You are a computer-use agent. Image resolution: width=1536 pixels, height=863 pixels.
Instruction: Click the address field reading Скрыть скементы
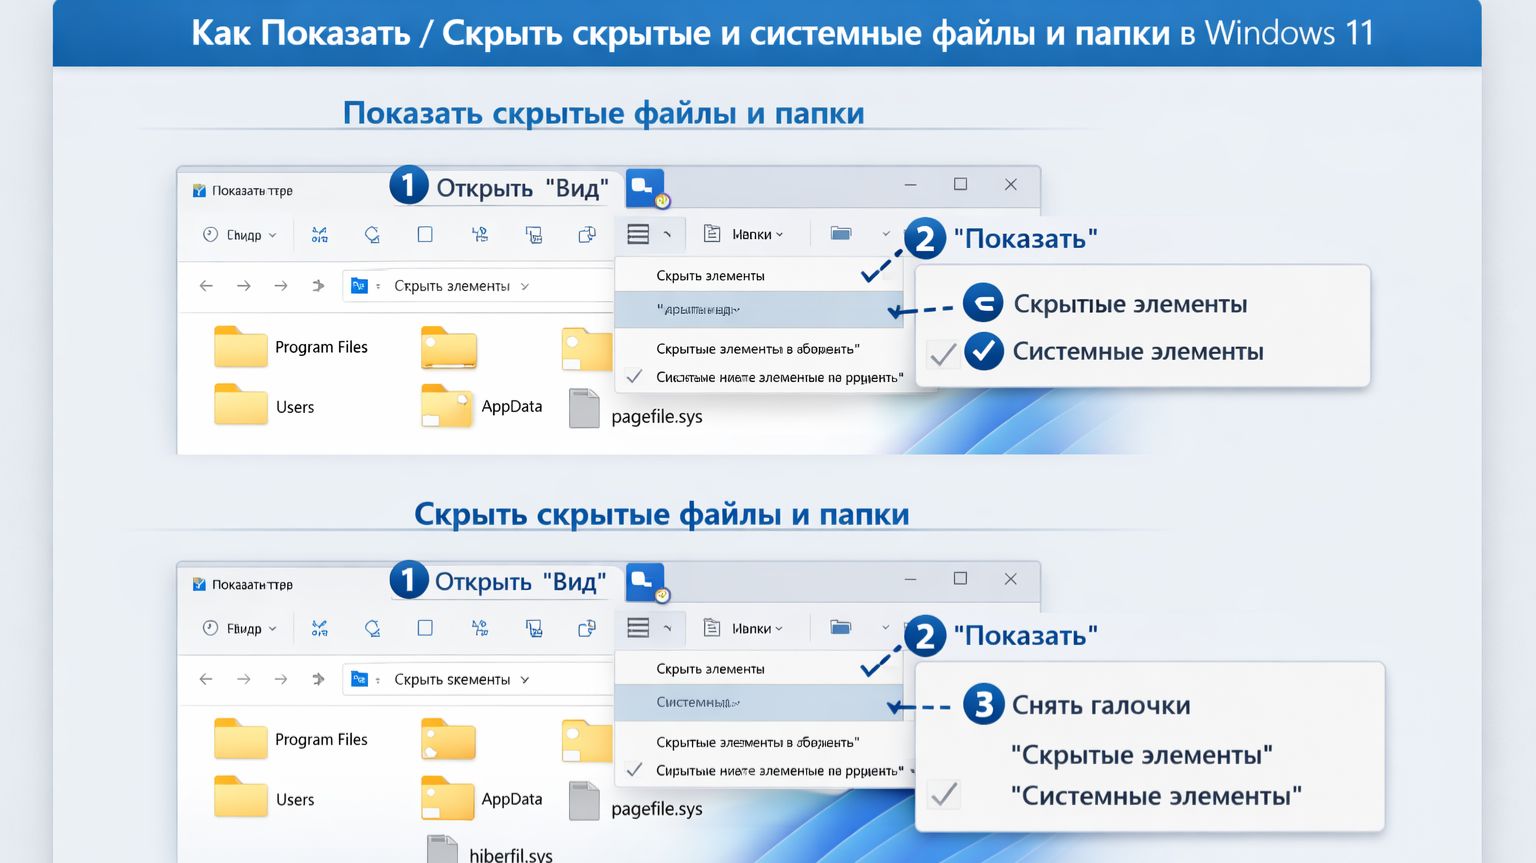(477, 679)
